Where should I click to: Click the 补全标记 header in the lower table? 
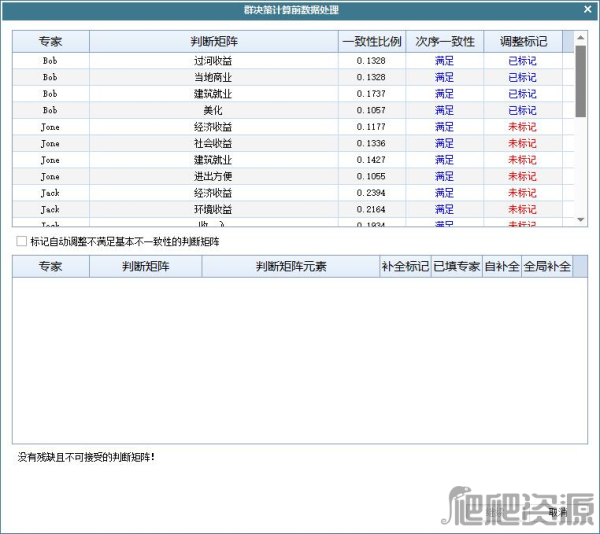(x=405, y=267)
